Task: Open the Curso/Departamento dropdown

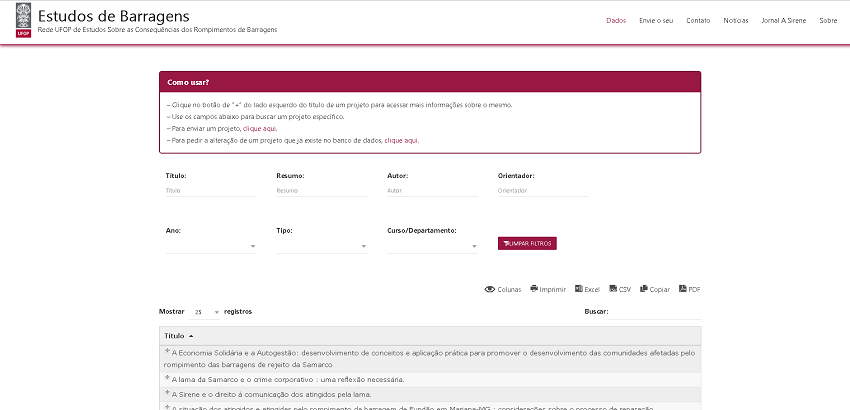Action: tap(432, 245)
